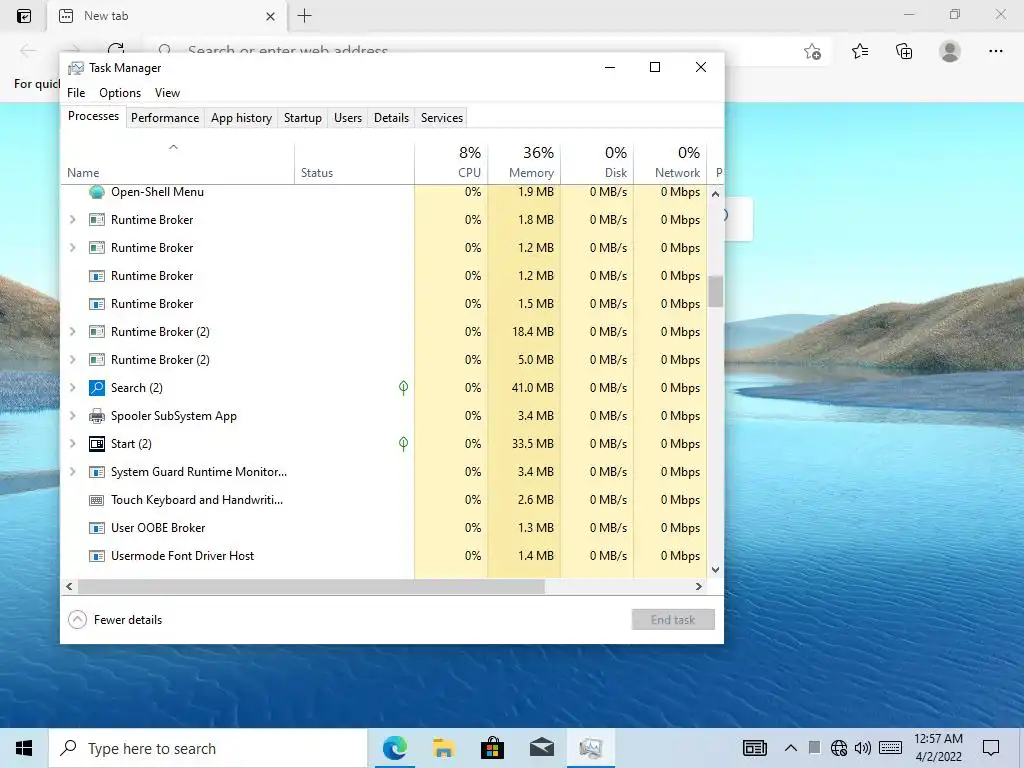Image resolution: width=1024 pixels, height=768 pixels.
Task: Add this page to favorites in Edge
Action: click(812, 51)
